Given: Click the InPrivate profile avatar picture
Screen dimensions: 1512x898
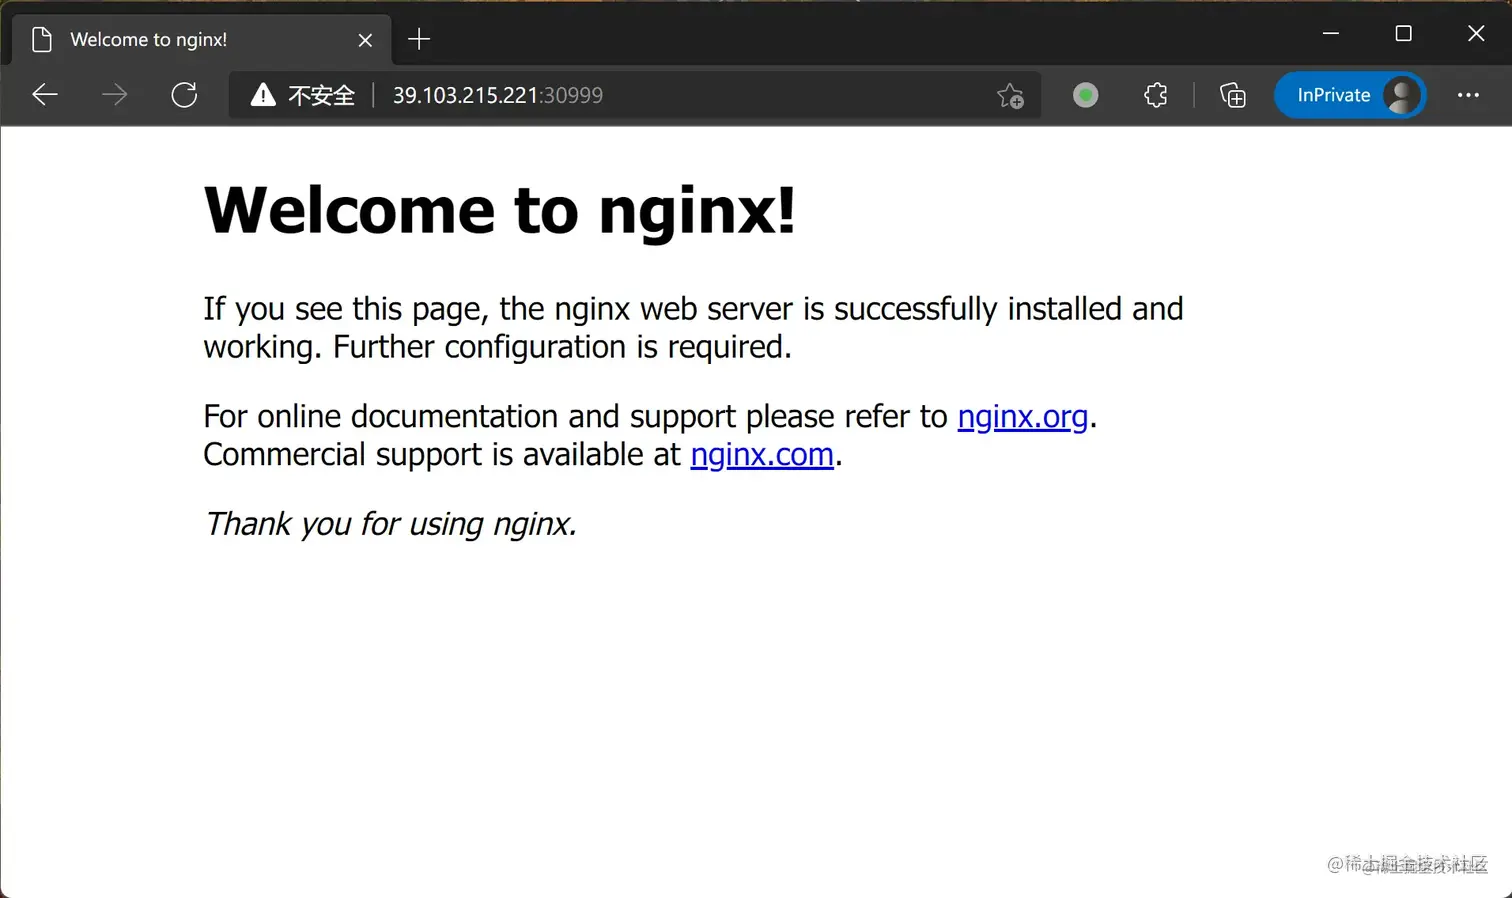Looking at the screenshot, I should (1402, 95).
